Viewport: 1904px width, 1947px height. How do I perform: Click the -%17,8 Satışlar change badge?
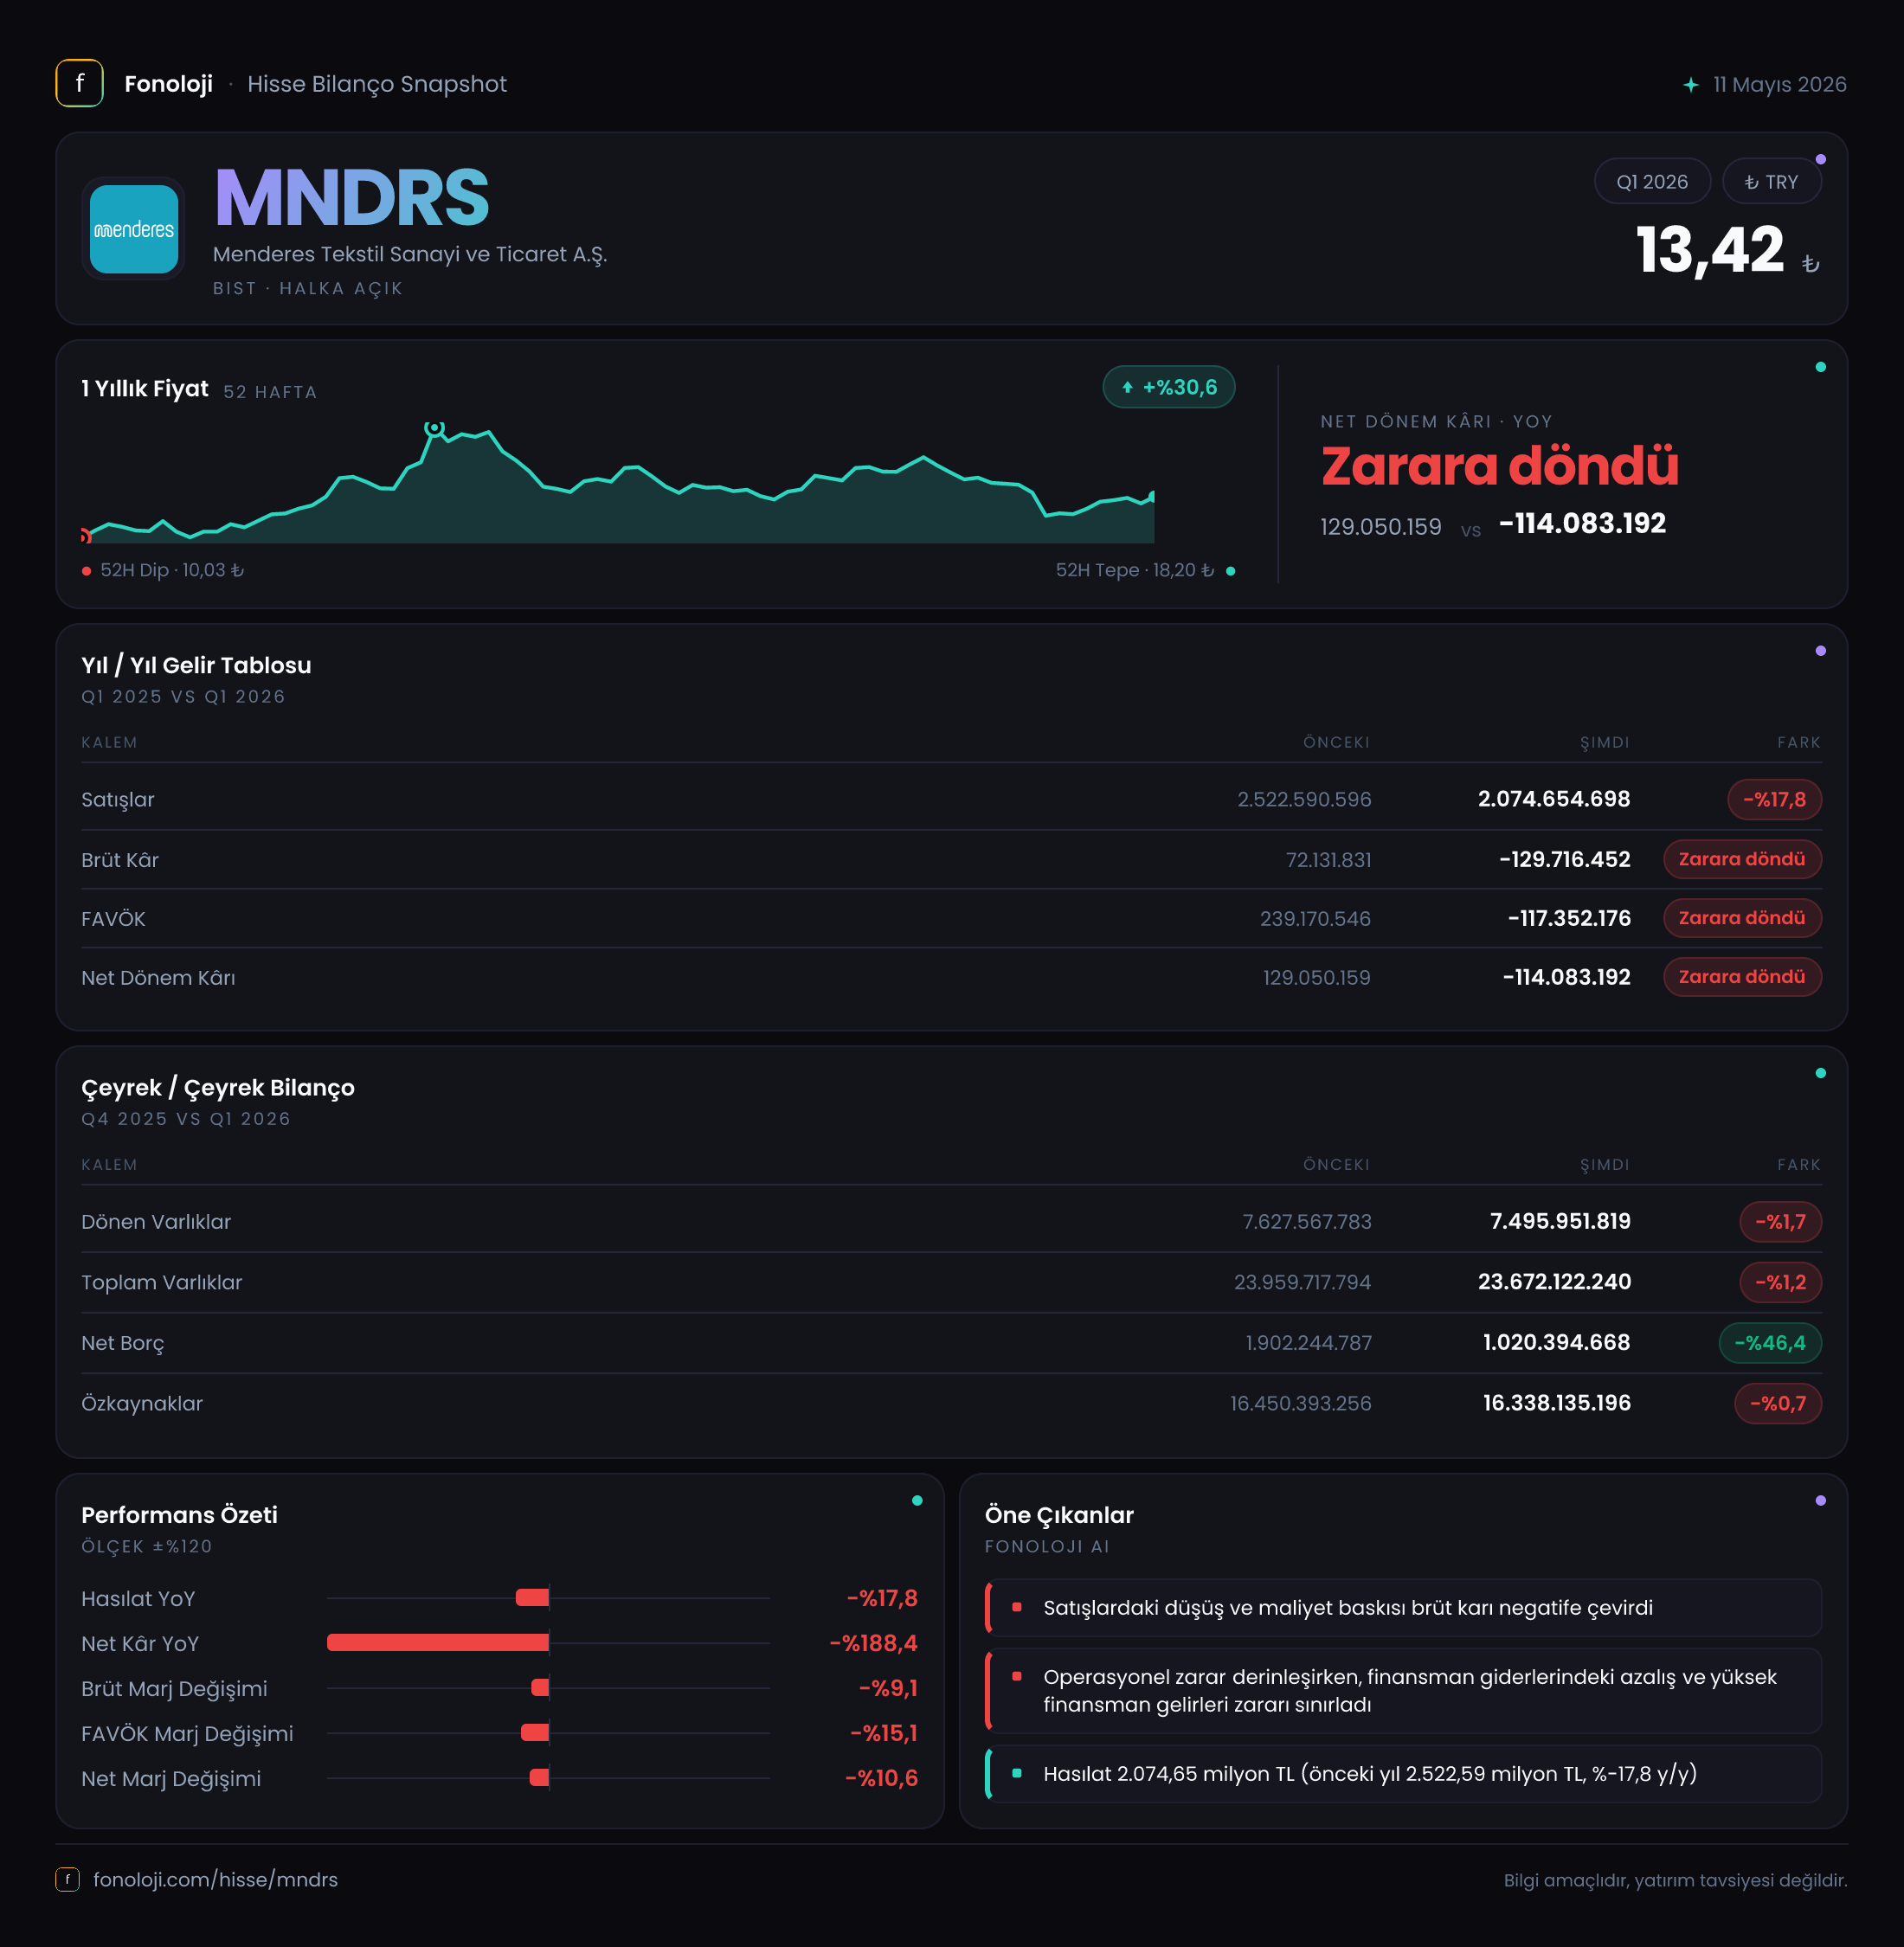pos(1774,799)
